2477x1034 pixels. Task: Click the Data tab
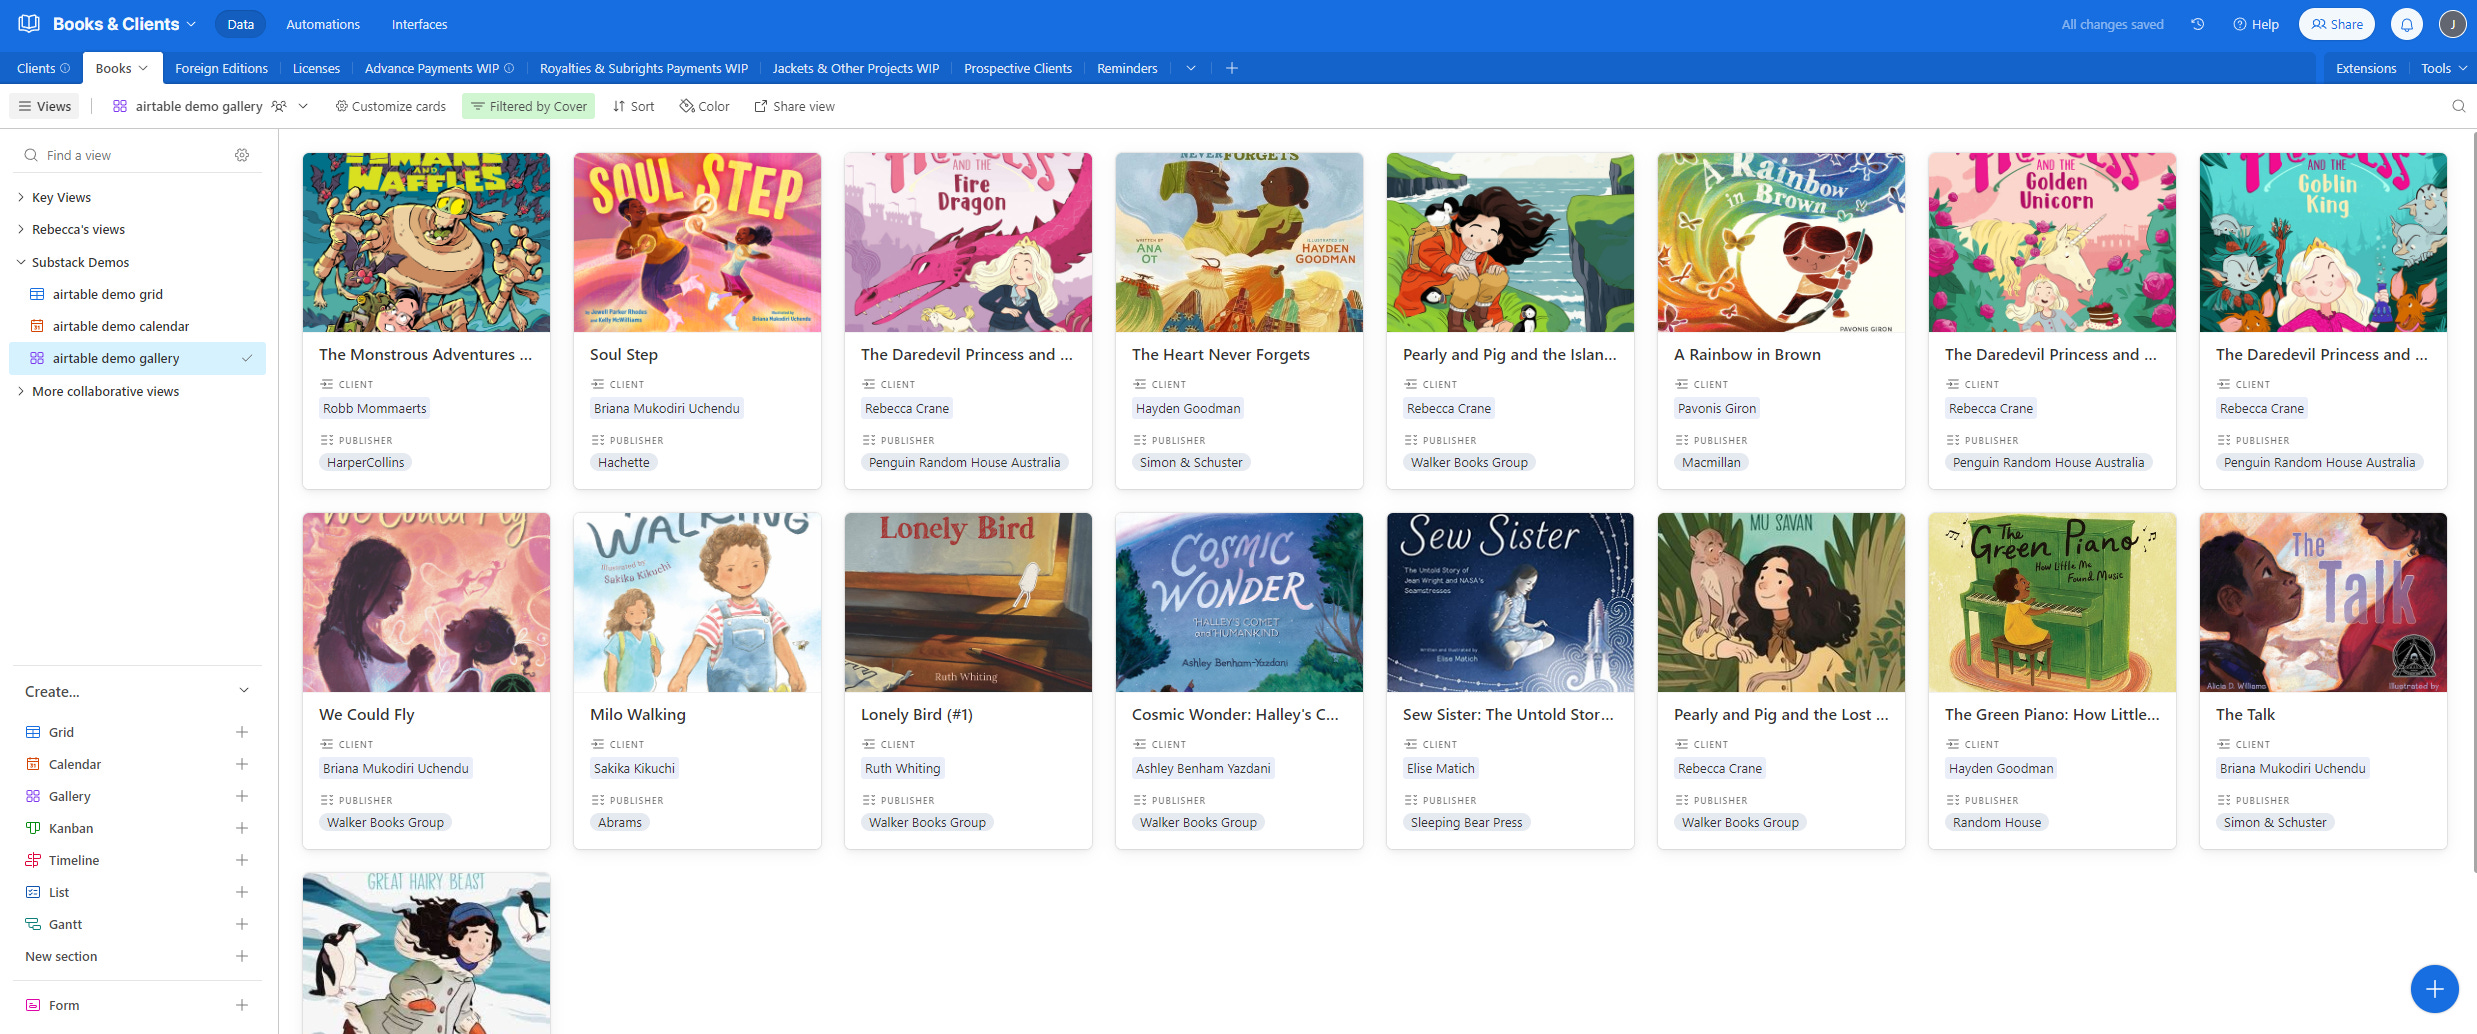pos(240,24)
